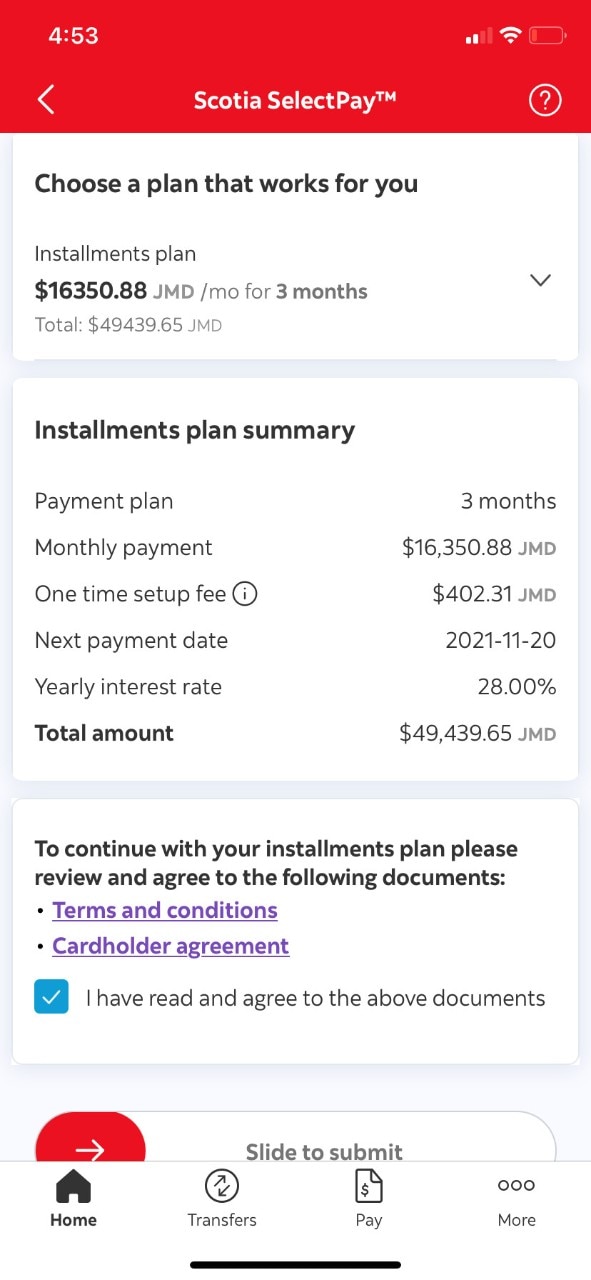Expand the installments plan chevron
This screenshot has width=591, height=1280.
[x=540, y=280]
